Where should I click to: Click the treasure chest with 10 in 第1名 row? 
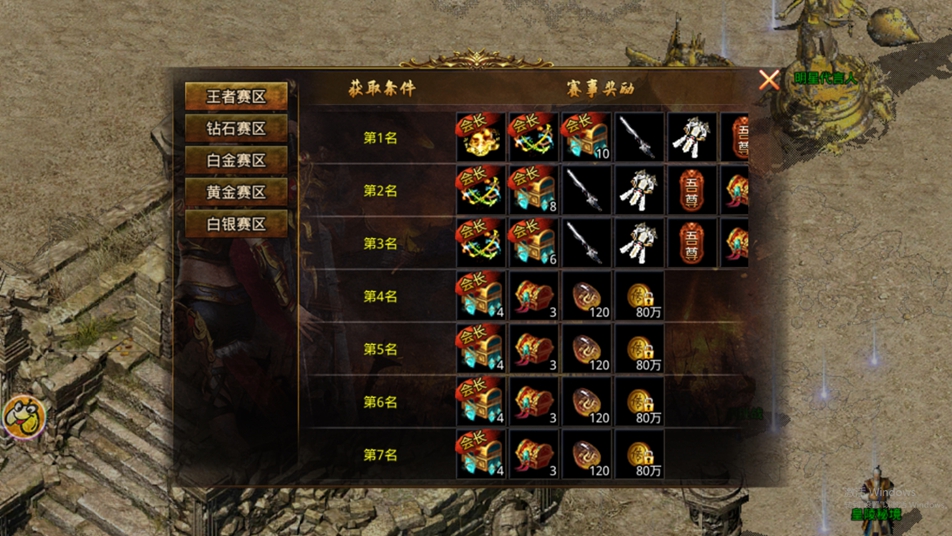[586, 137]
